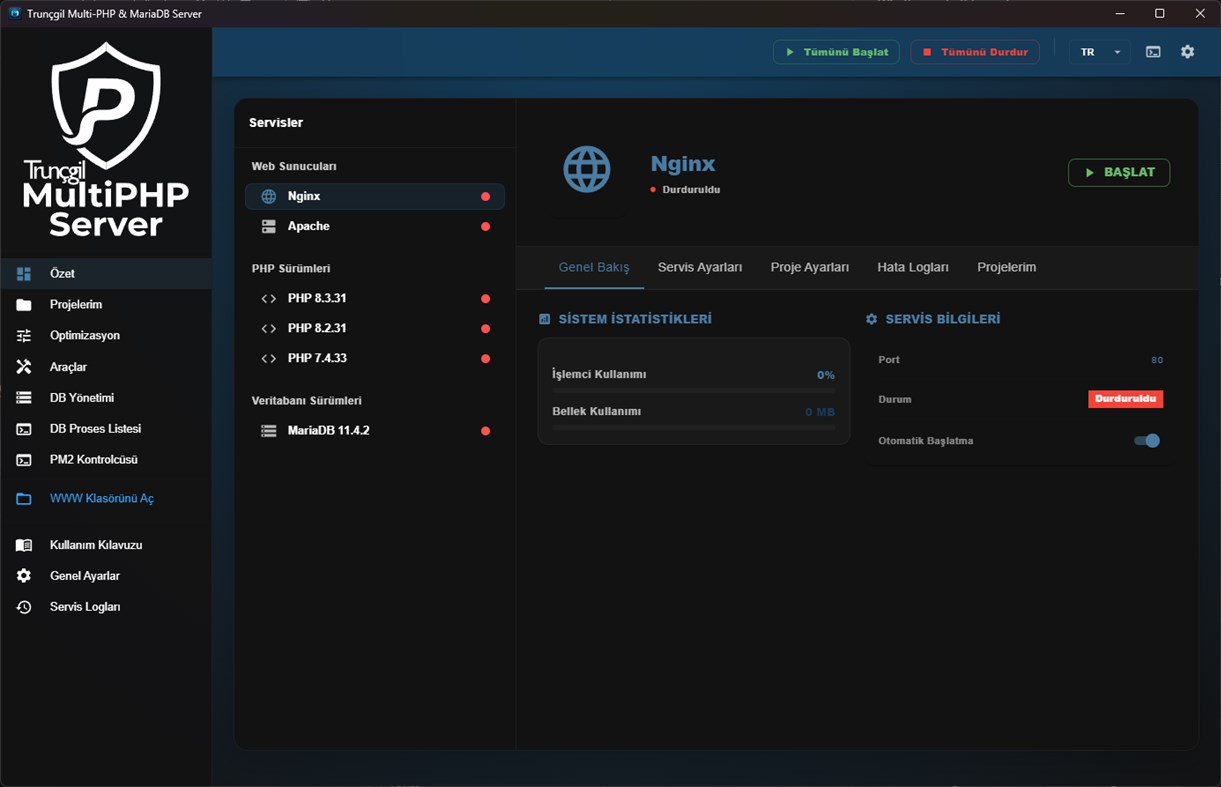Click the Özet dashboard icon in sidebar
Image resolution: width=1221 pixels, height=787 pixels.
tap(24, 274)
